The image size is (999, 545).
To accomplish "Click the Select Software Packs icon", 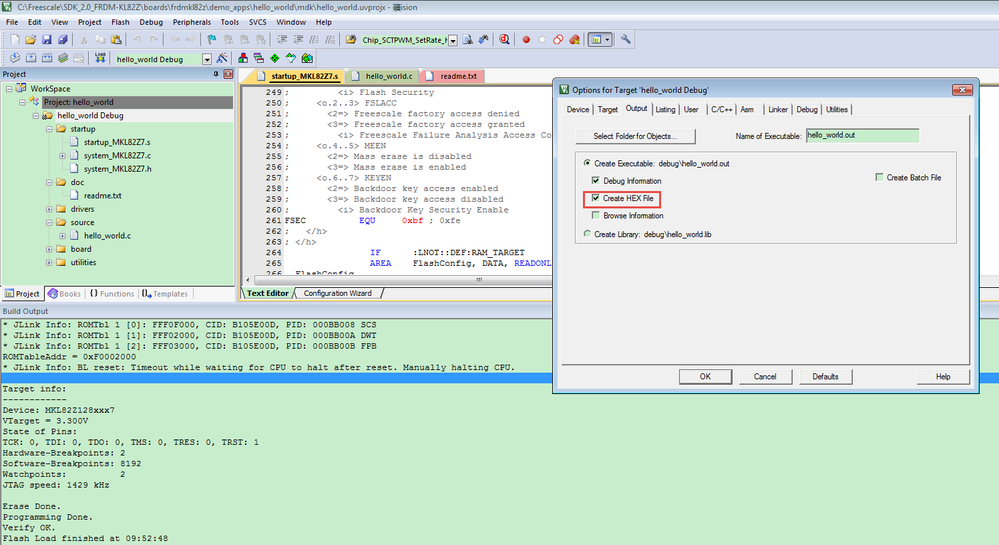I will coord(291,59).
